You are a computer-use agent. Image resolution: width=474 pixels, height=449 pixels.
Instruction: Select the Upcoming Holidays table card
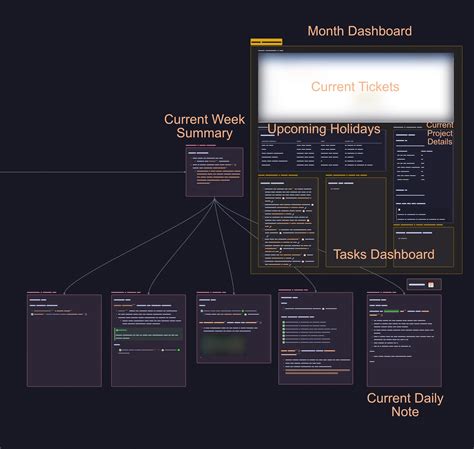pos(322,151)
